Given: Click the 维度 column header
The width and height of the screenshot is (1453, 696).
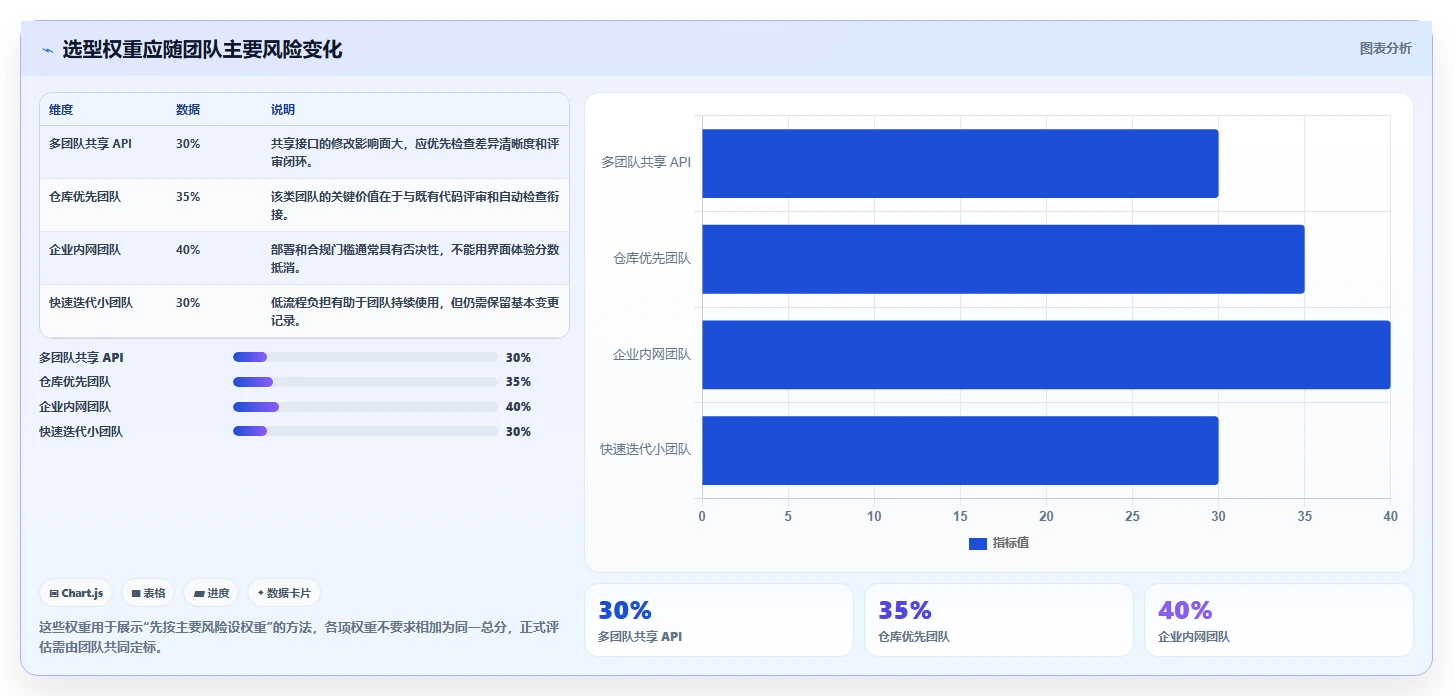Looking at the screenshot, I should [61, 110].
